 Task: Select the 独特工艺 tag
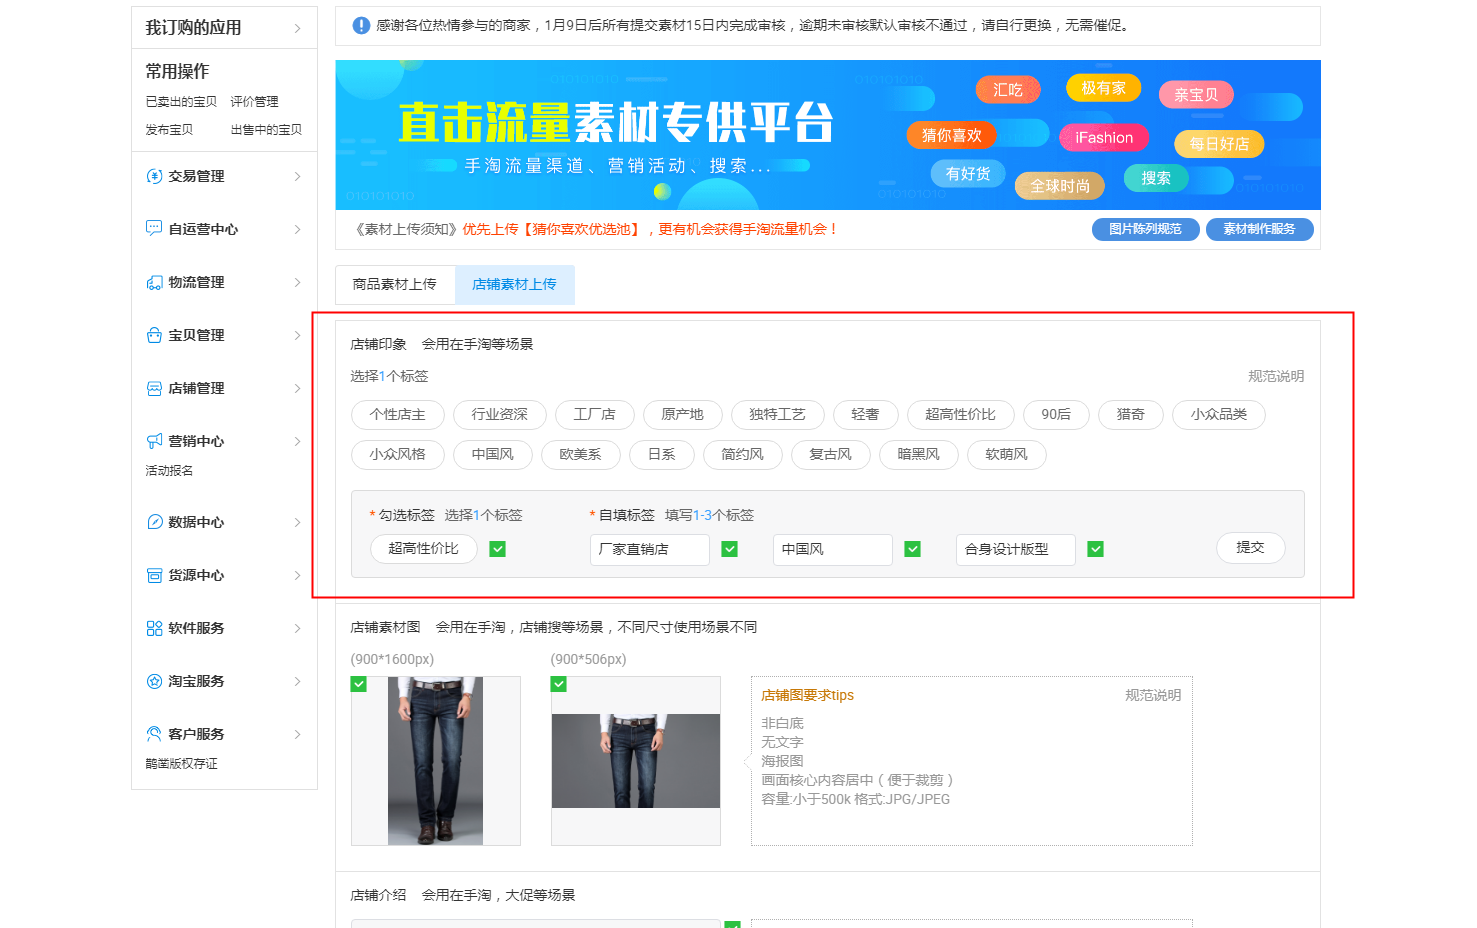(x=777, y=415)
